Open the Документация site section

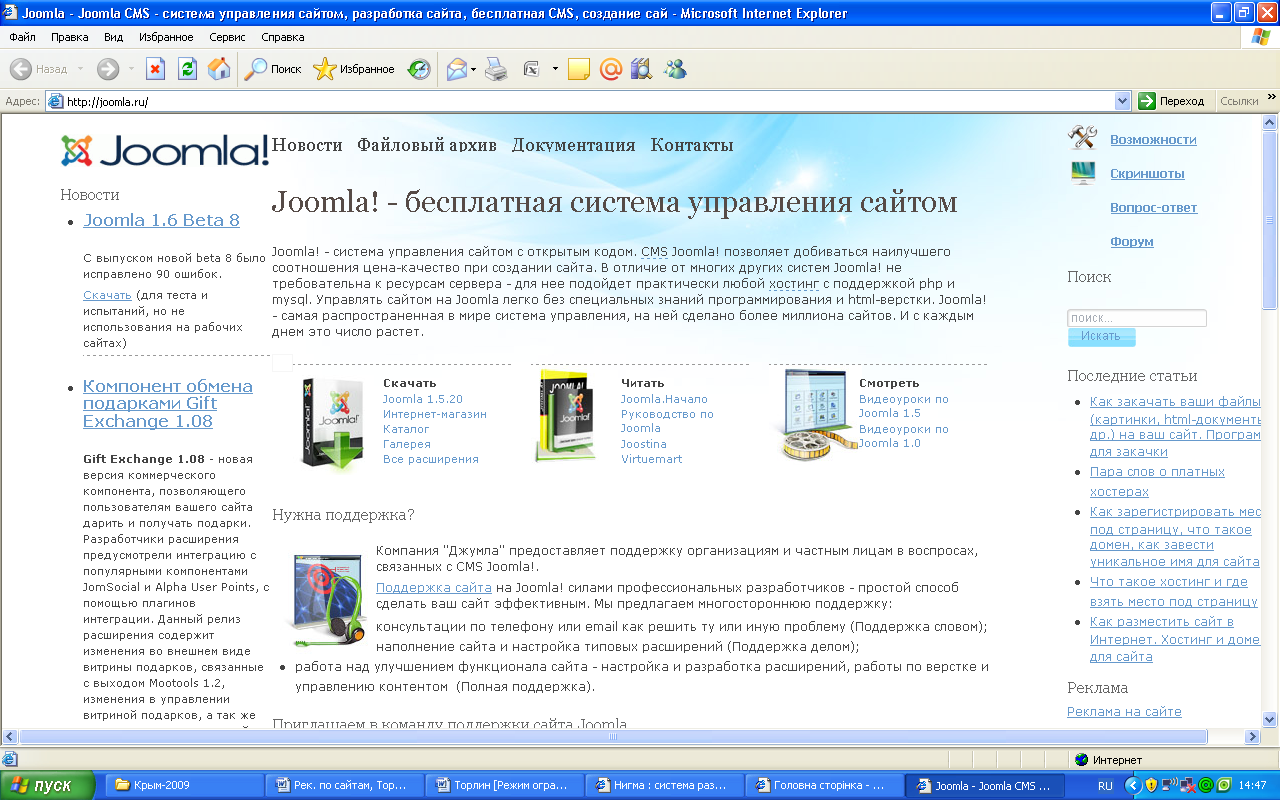coord(574,145)
